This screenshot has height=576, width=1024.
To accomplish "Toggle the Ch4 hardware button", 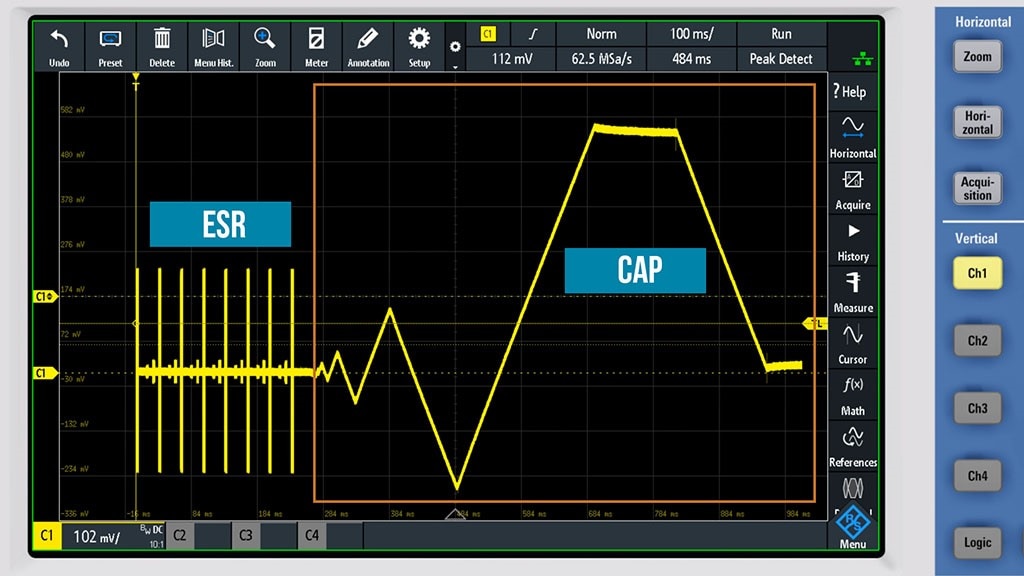I will (x=977, y=475).
